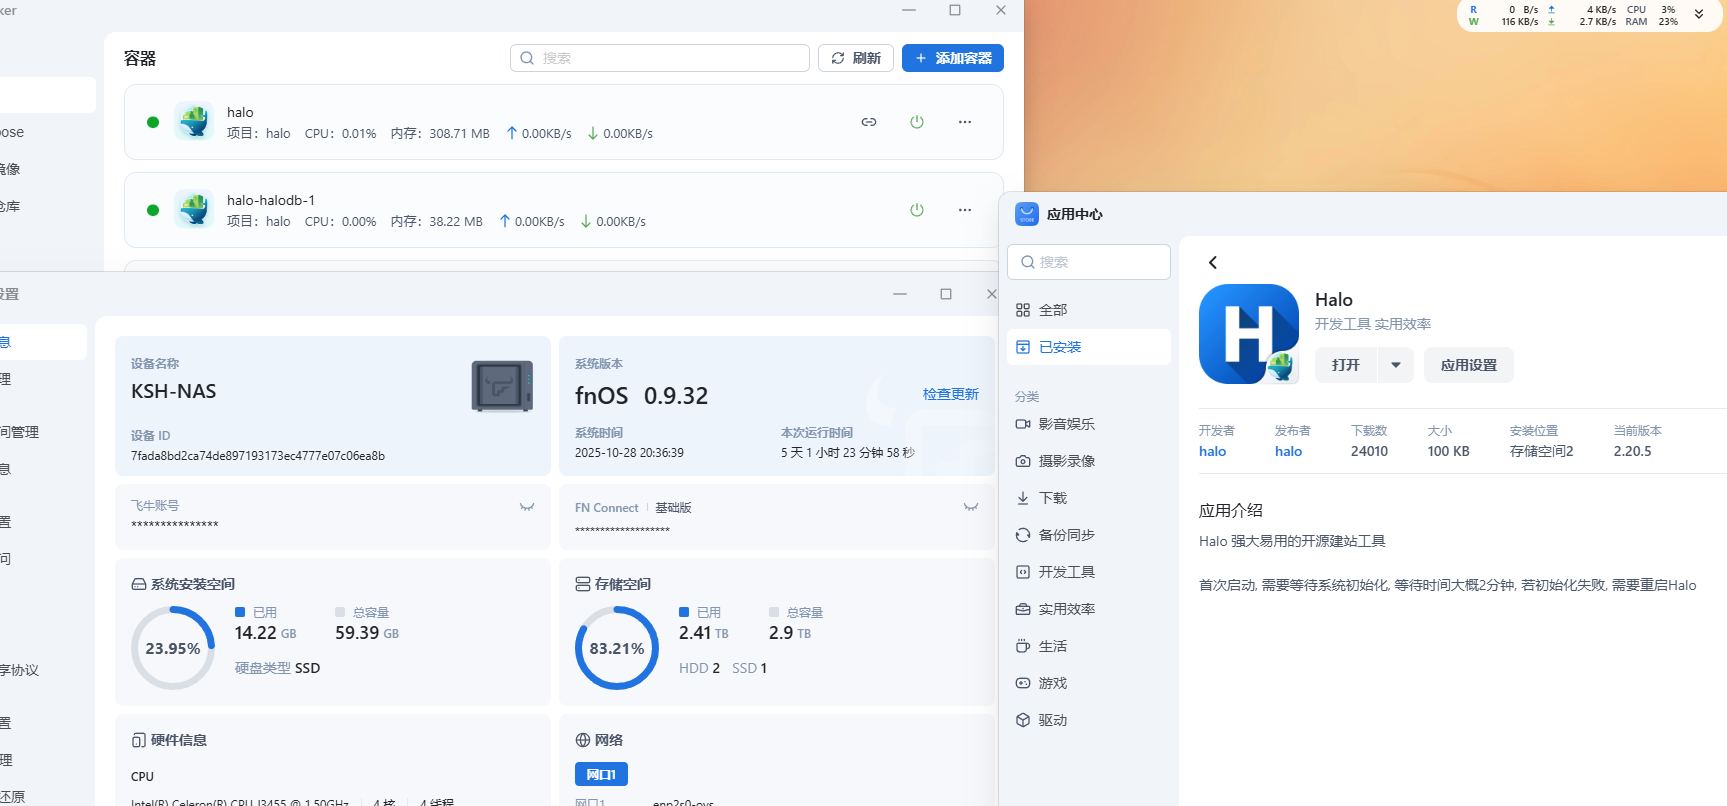The width and height of the screenshot is (1727, 806).
Task: Maximize the settings window
Action: tap(946, 294)
